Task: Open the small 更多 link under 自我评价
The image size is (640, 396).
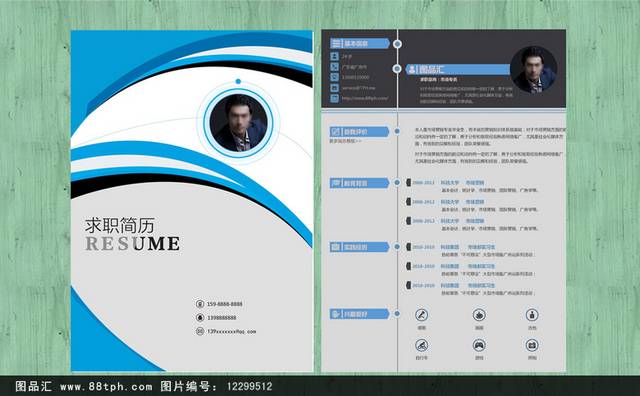Action: 345,141
